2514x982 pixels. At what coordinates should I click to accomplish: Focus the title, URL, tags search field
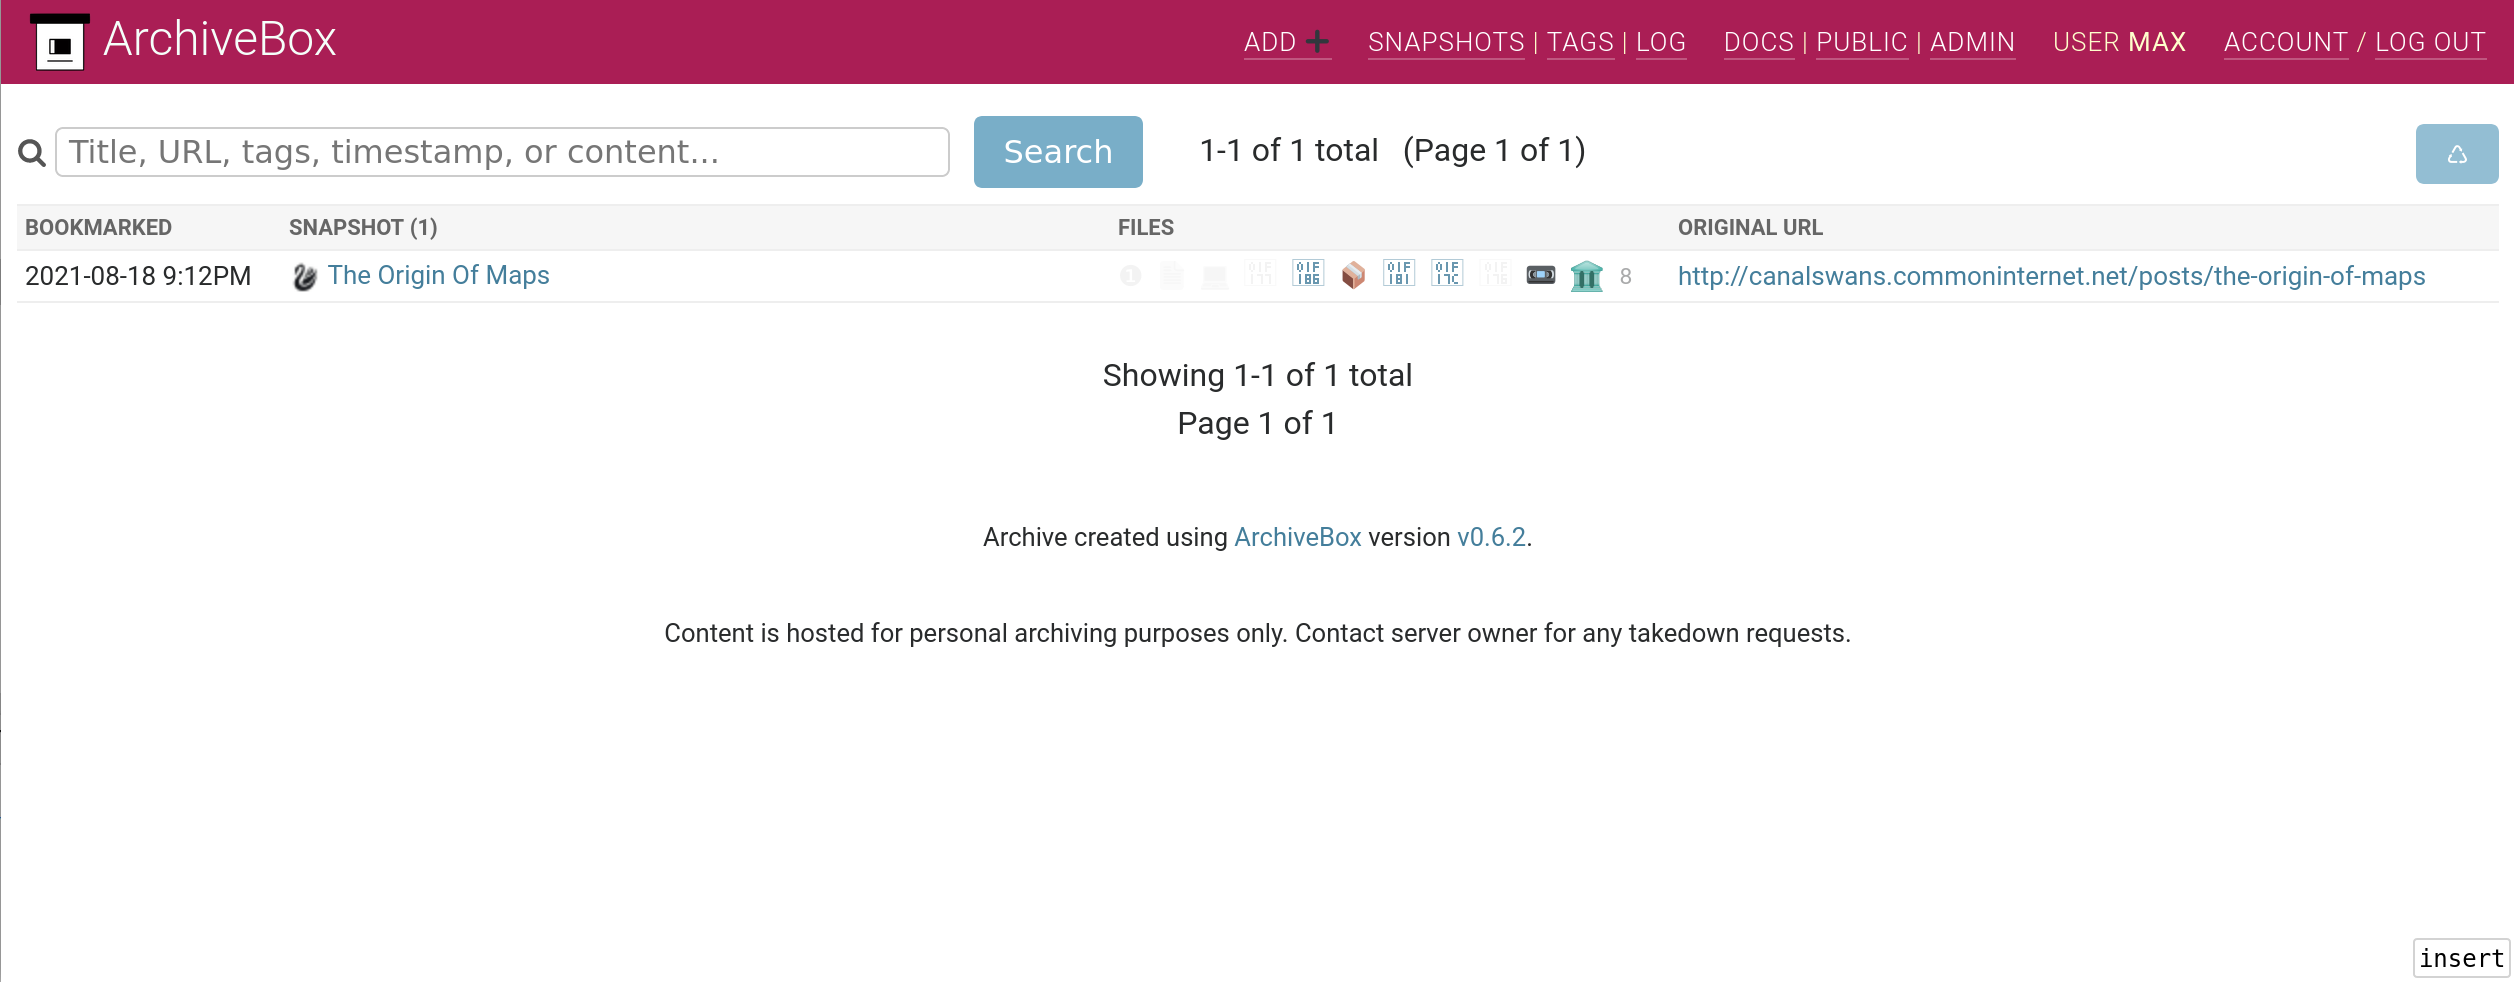click(502, 152)
